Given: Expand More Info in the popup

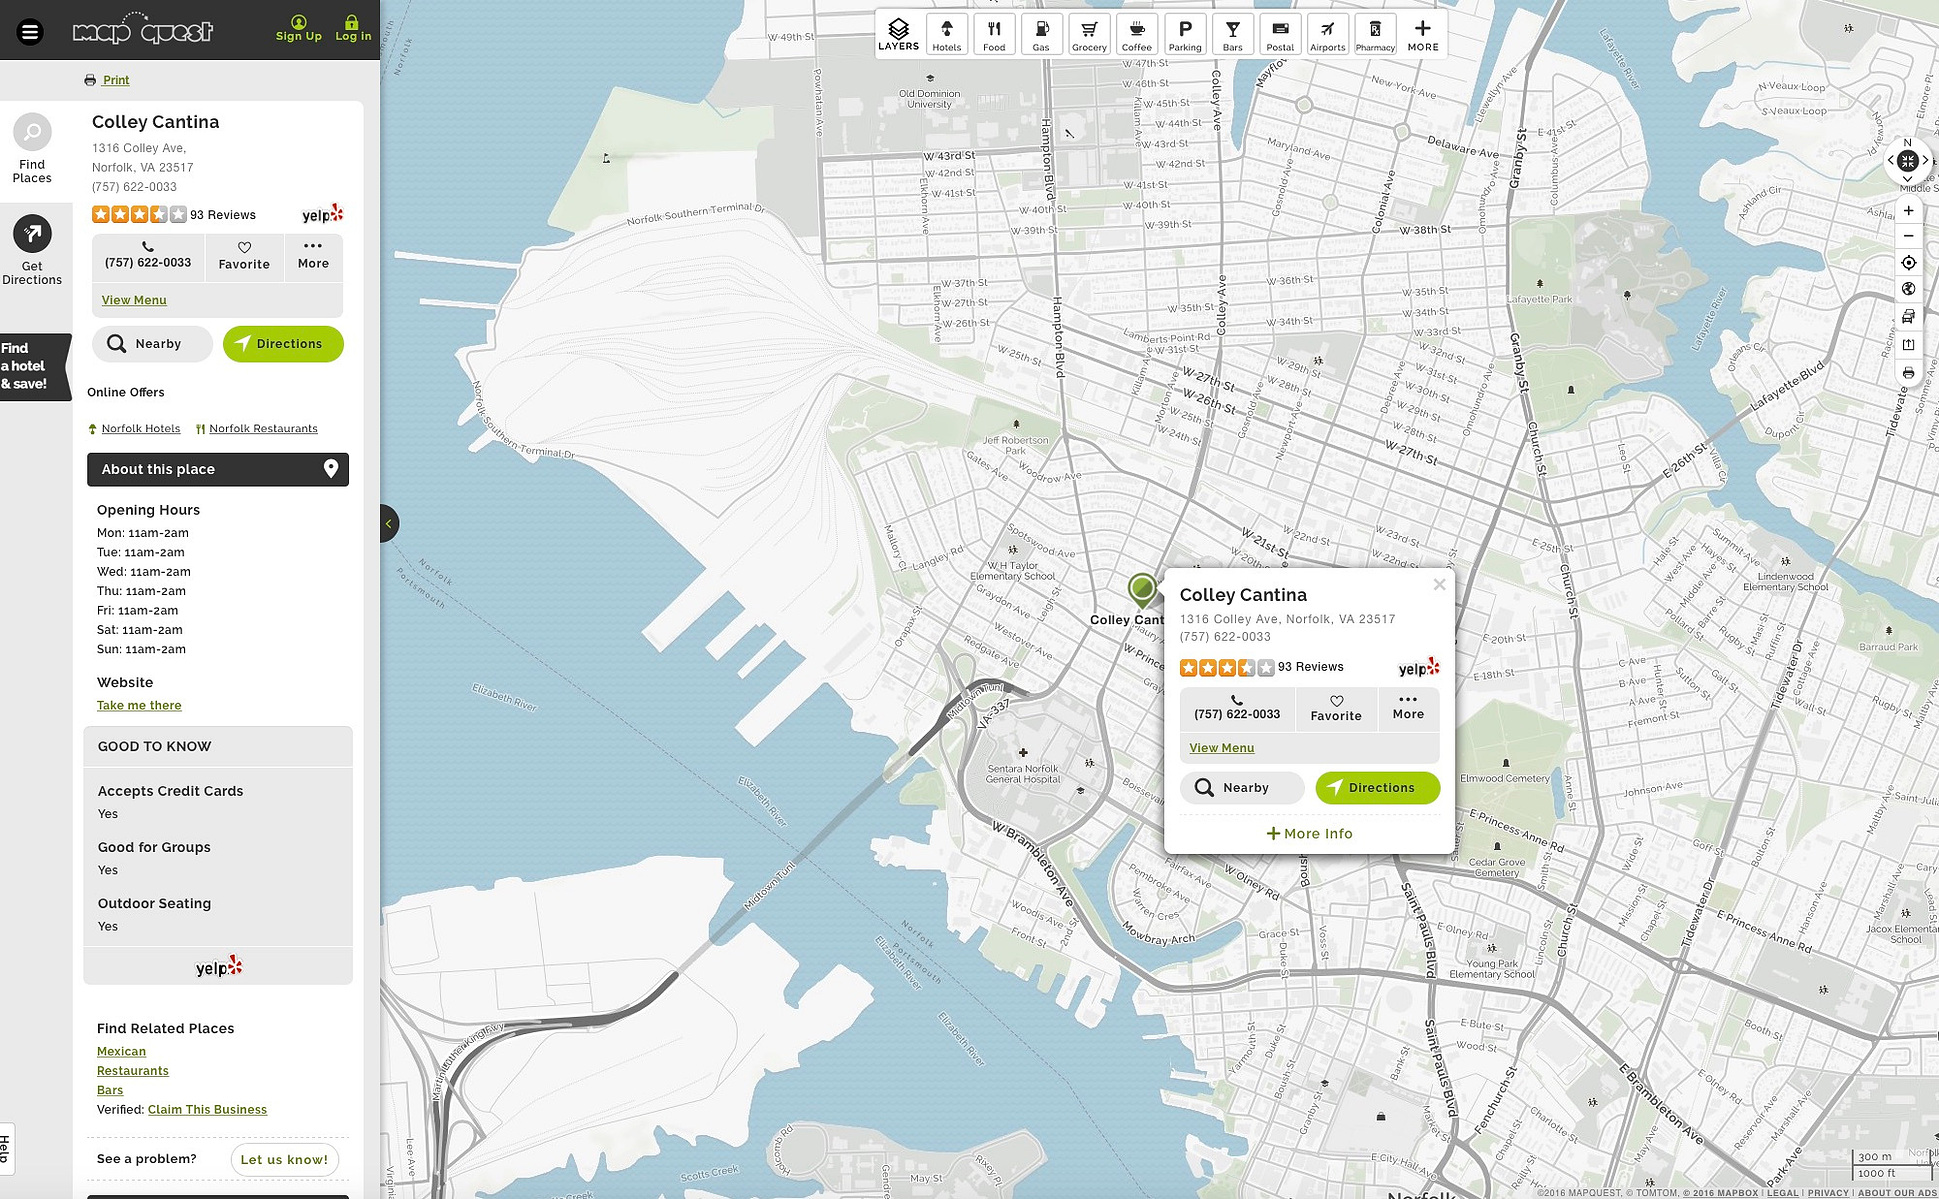Looking at the screenshot, I should click(x=1309, y=834).
